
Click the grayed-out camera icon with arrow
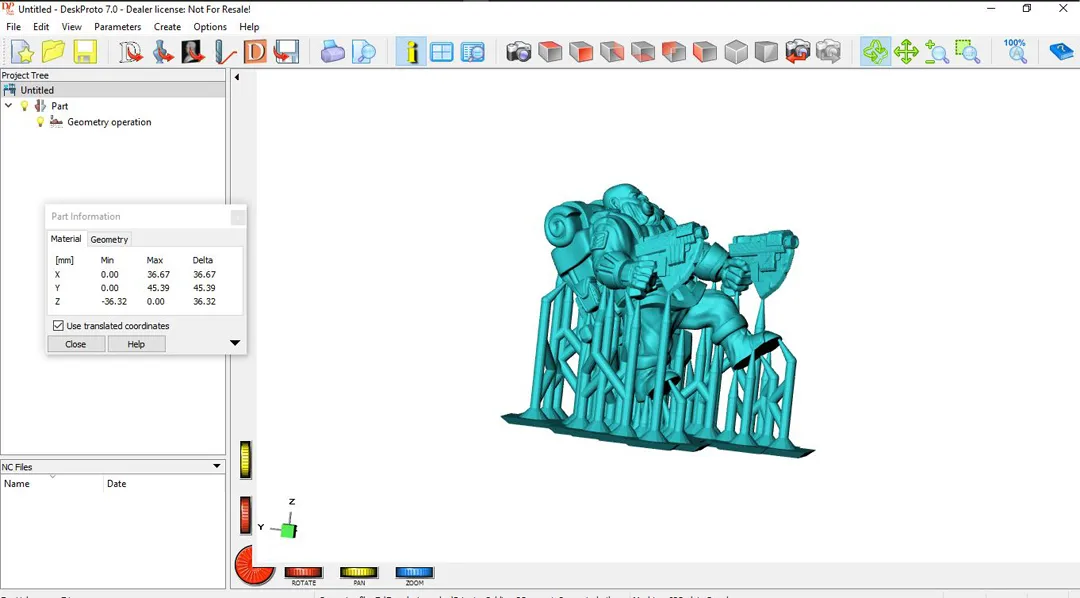829,52
